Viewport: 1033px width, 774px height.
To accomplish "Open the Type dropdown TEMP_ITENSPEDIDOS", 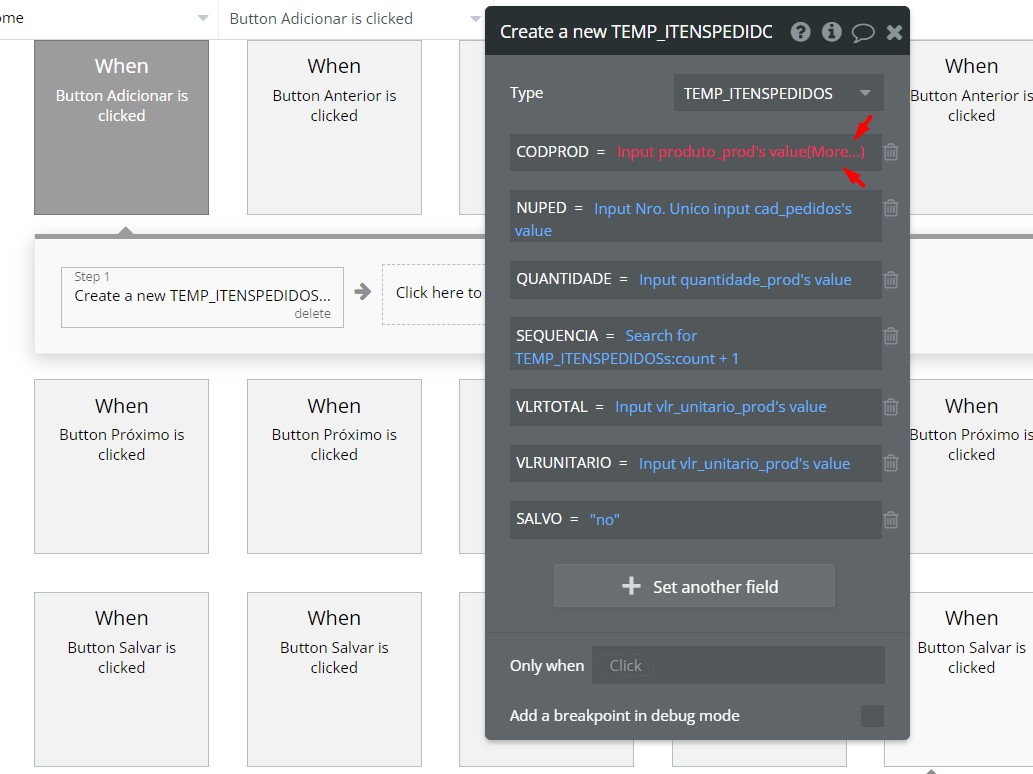I will (778, 93).
